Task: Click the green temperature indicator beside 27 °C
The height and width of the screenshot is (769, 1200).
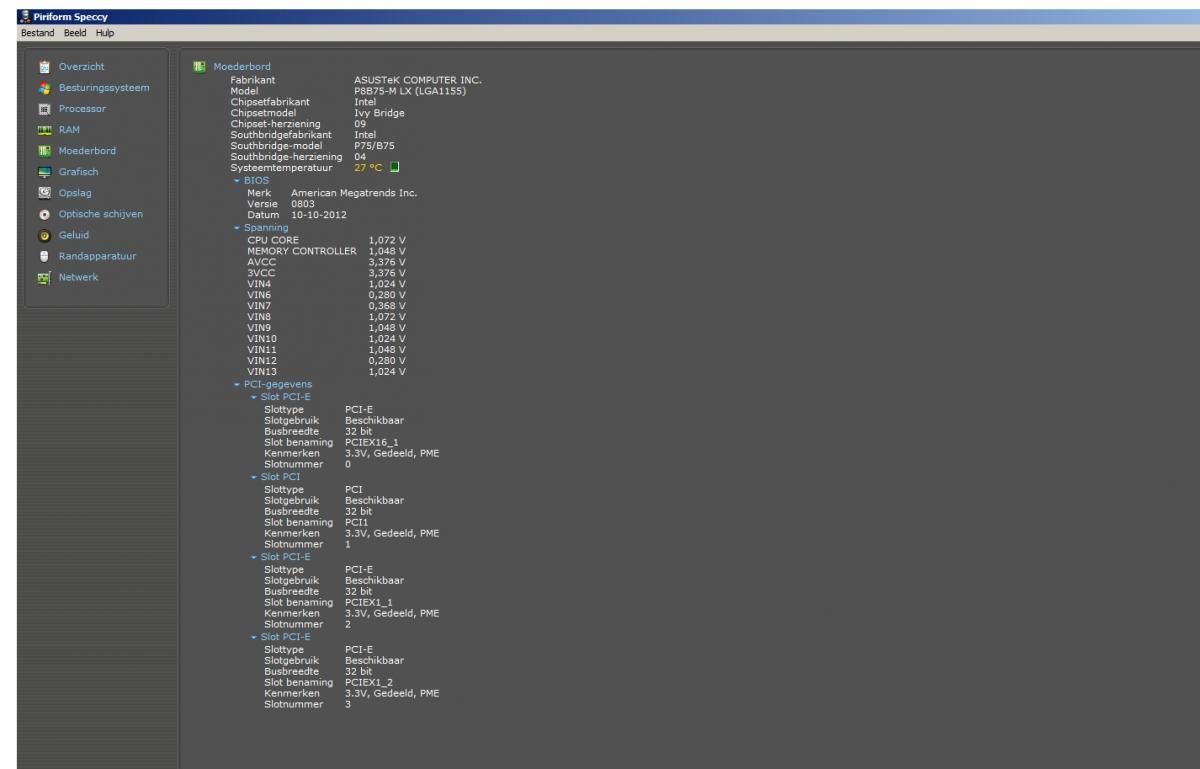Action: 395,167
